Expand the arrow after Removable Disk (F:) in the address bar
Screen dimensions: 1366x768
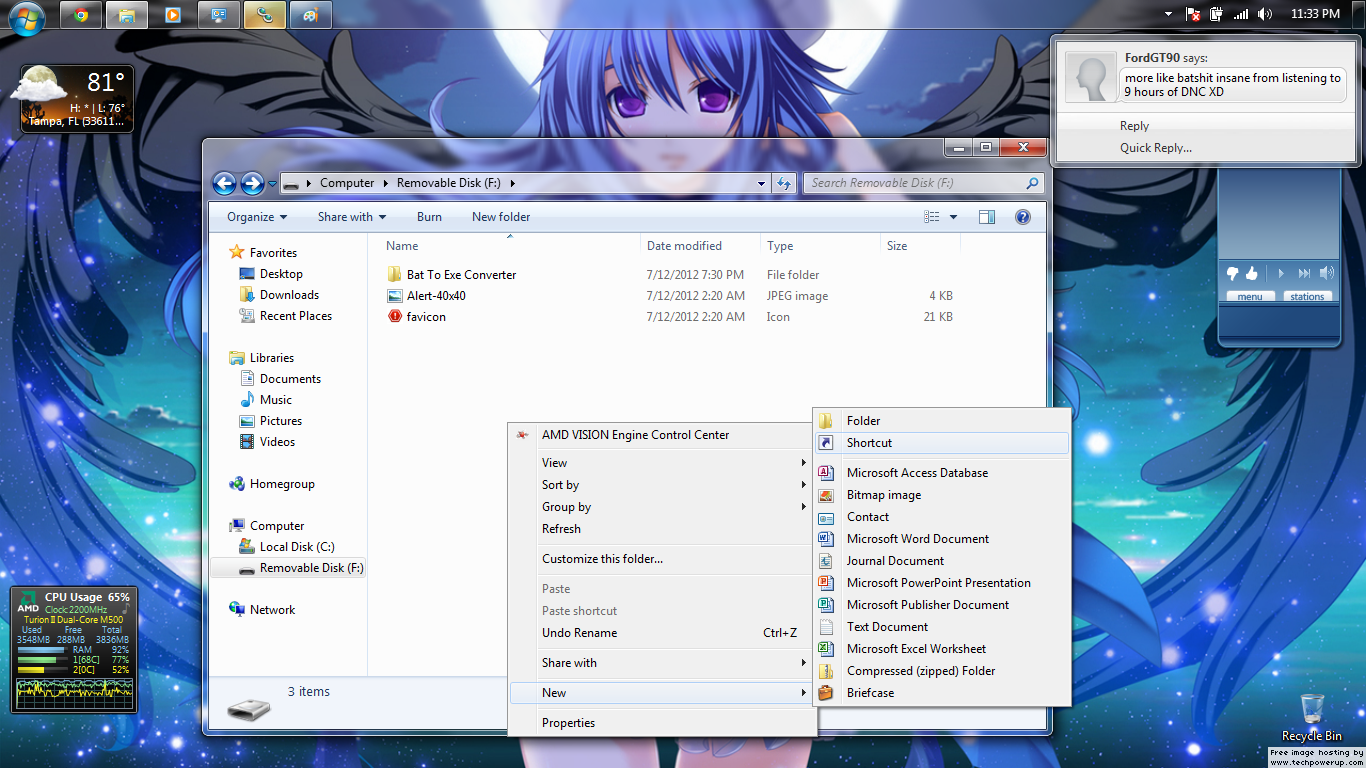point(512,183)
